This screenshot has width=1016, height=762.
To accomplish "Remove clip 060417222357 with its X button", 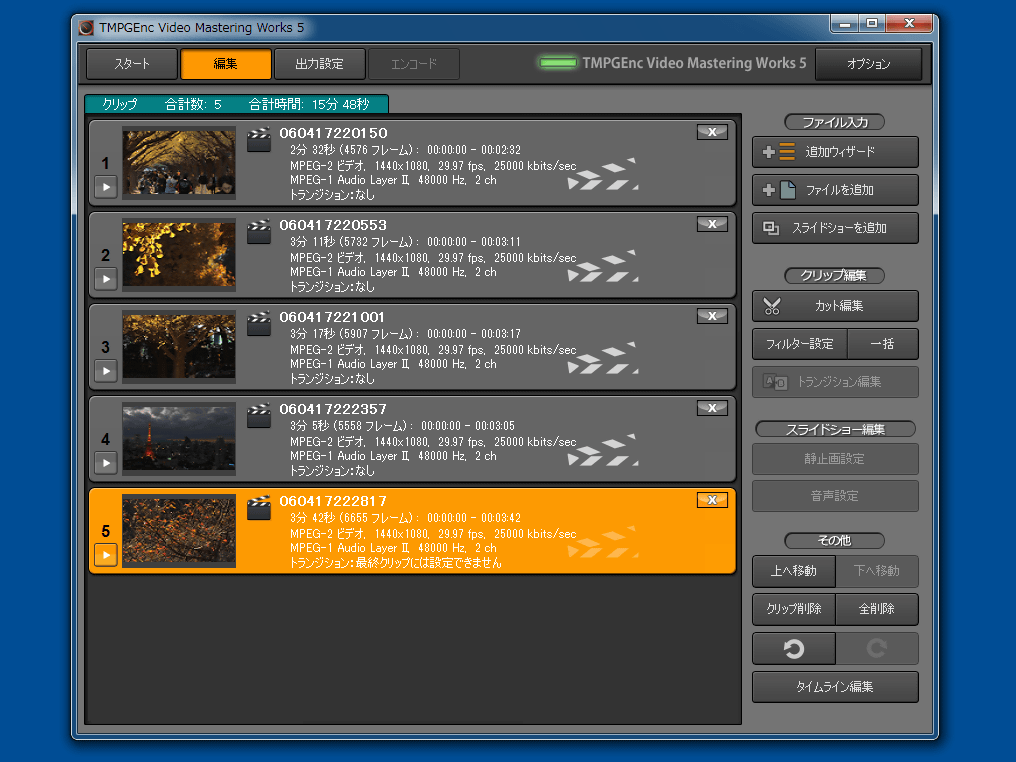I will coord(712,408).
